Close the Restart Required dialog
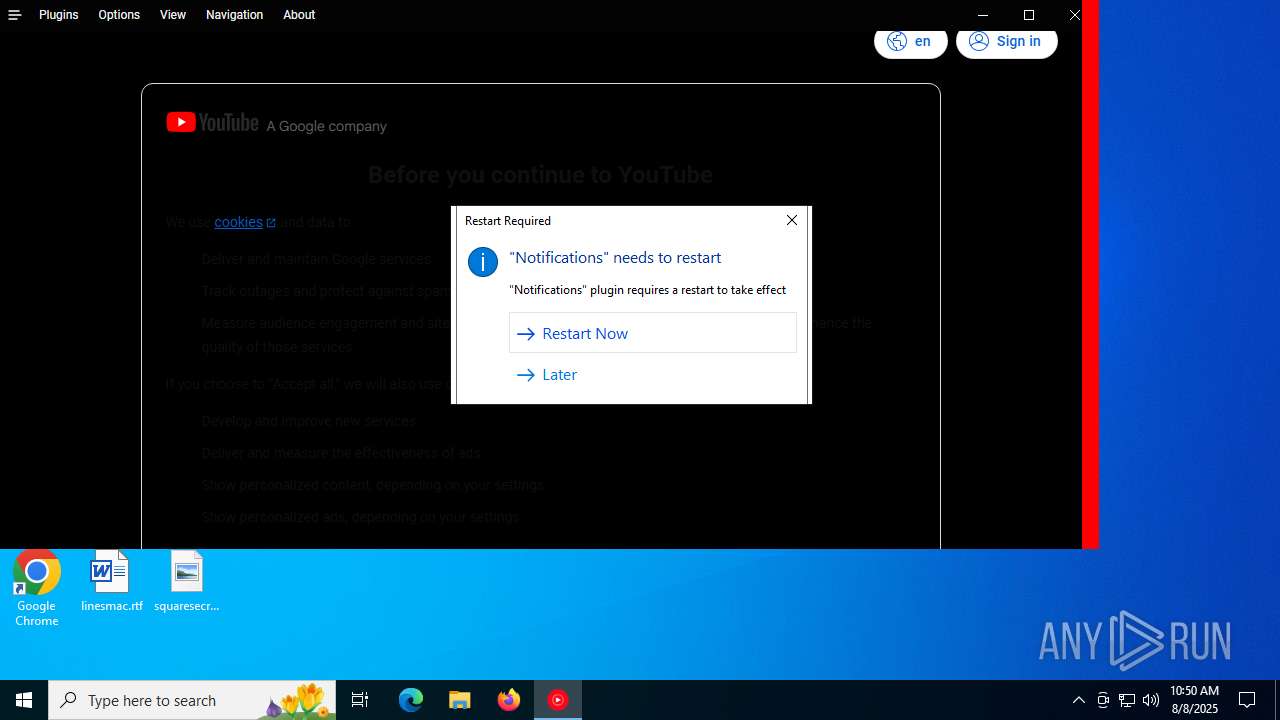 point(792,220)
